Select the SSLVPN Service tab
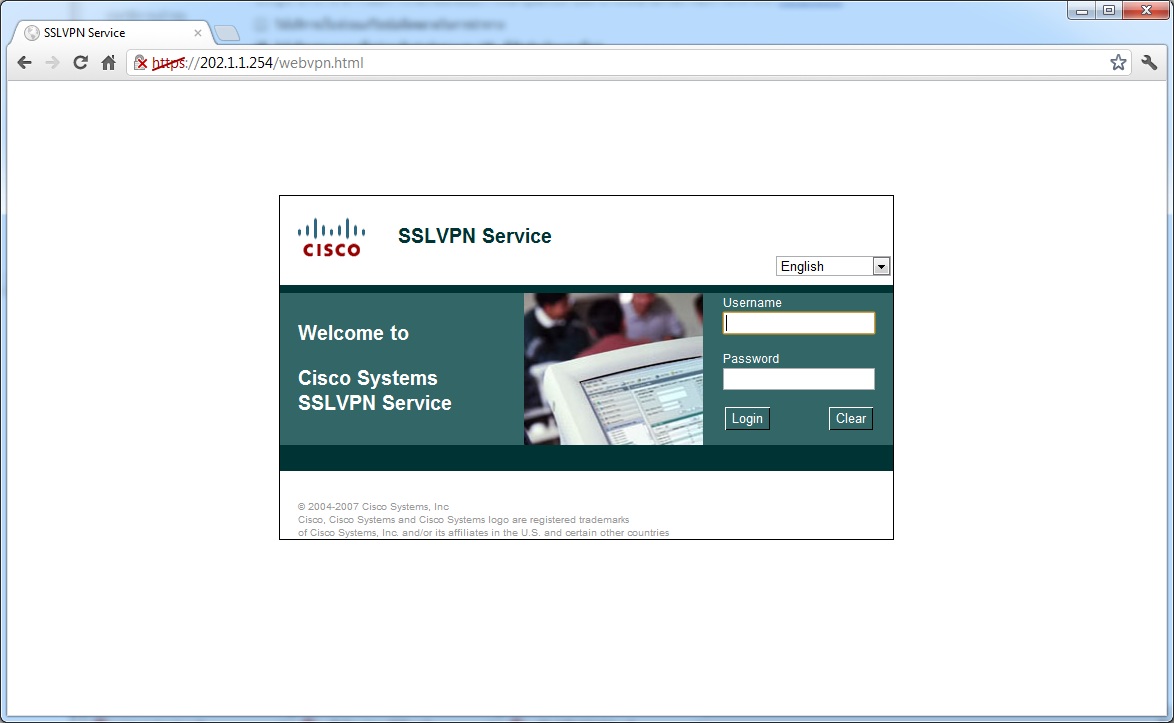The image size is (1174, 723). point(111,33)
